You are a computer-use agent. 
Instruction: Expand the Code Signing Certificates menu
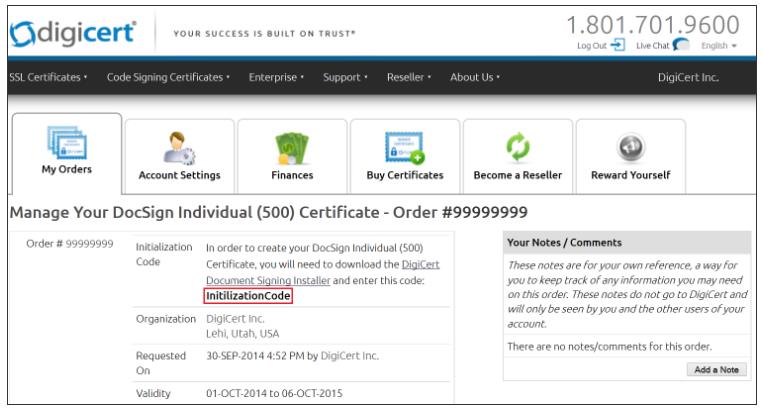click(x=168, y=77)
